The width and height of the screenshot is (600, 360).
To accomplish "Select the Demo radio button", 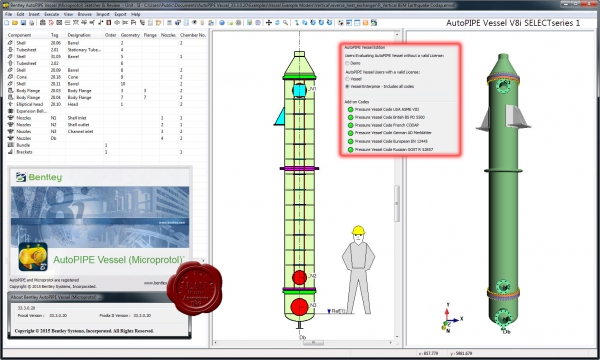I will point(347,63).
